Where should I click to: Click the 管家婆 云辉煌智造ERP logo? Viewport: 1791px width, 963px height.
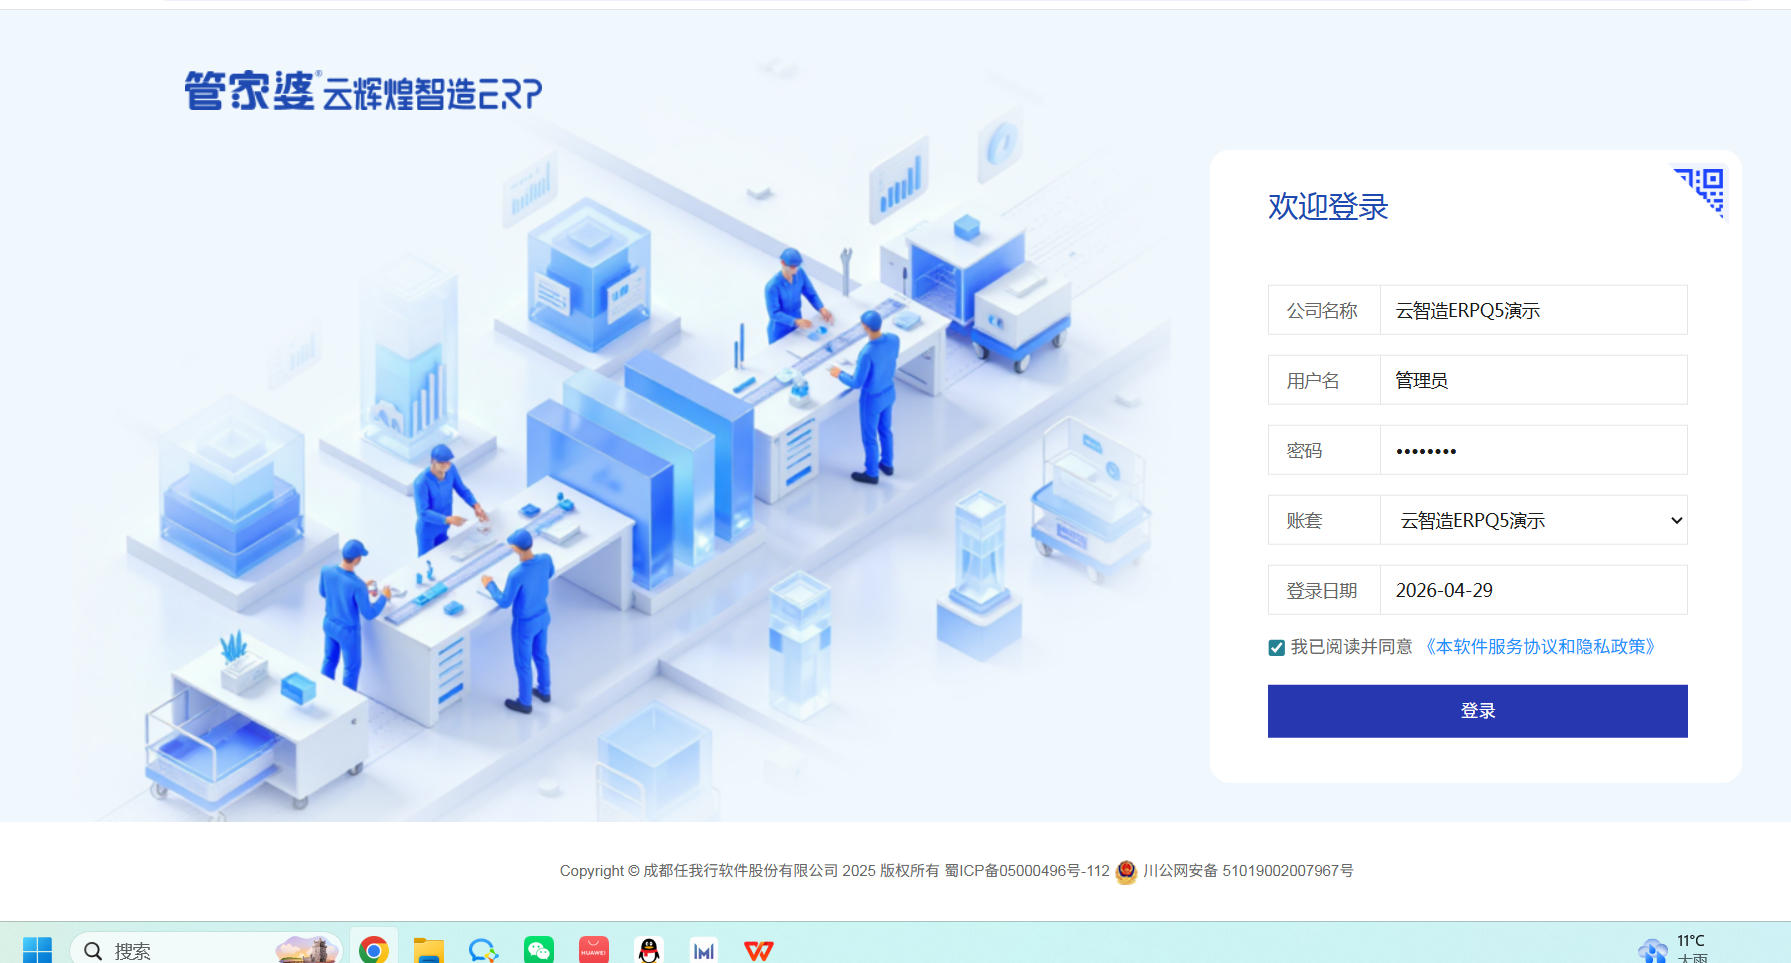tap(363, 91)
